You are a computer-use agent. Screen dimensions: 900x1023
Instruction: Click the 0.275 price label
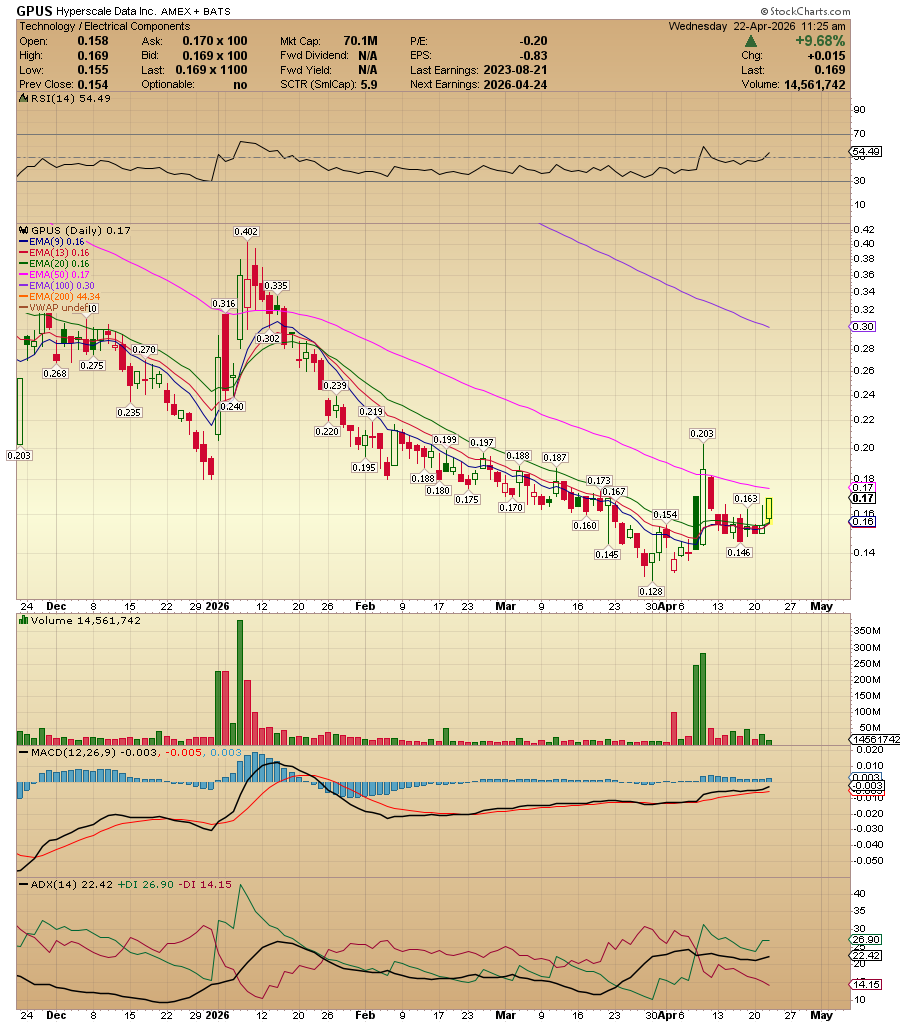(92, 365)
